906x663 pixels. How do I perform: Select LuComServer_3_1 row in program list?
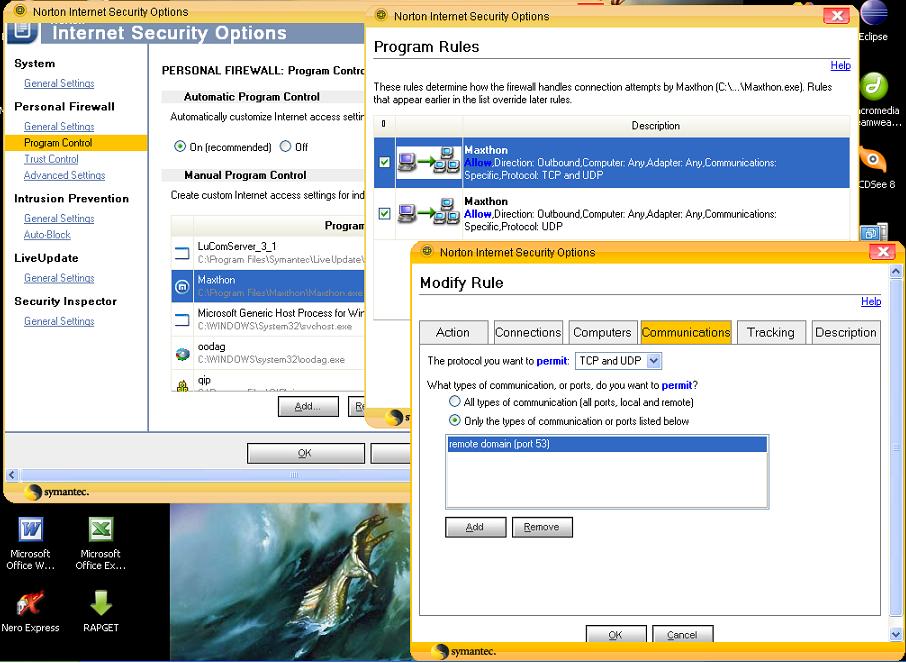click(268, 253)
